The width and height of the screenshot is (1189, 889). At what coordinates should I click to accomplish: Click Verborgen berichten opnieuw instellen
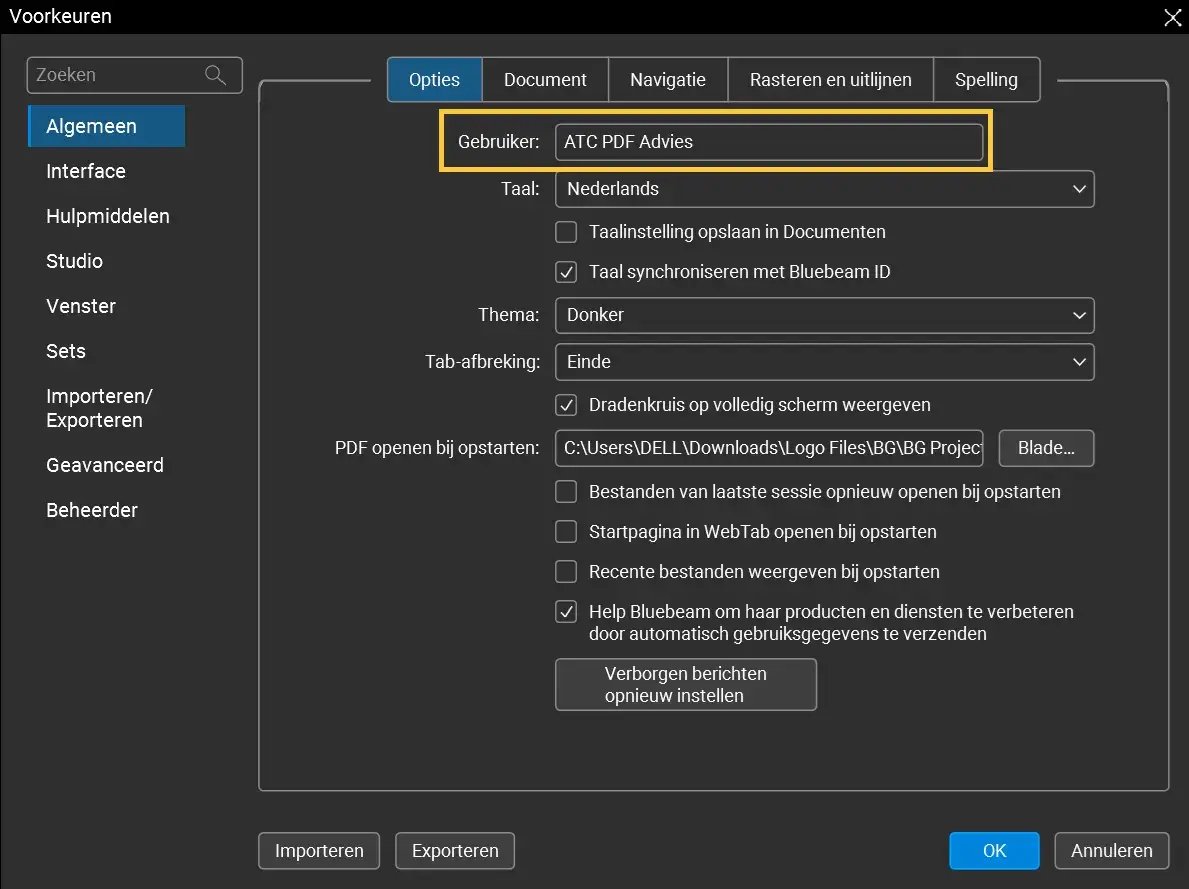click(x=685, y=685)
